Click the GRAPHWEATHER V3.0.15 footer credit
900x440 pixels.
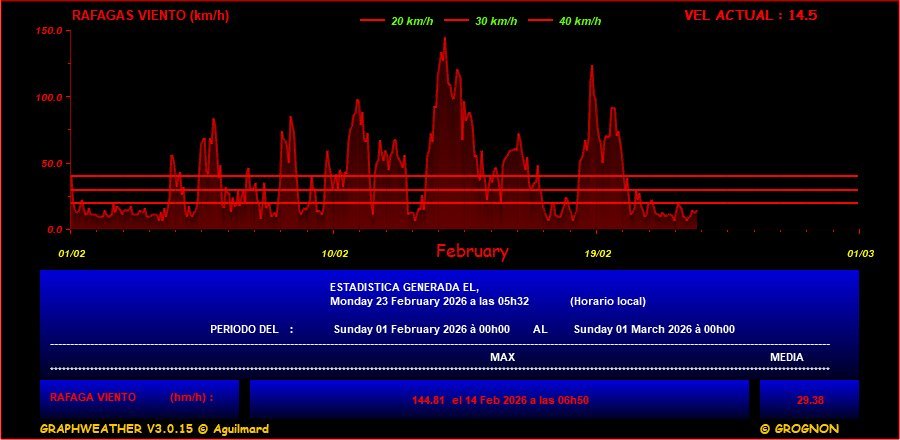(x=154, y=429)
